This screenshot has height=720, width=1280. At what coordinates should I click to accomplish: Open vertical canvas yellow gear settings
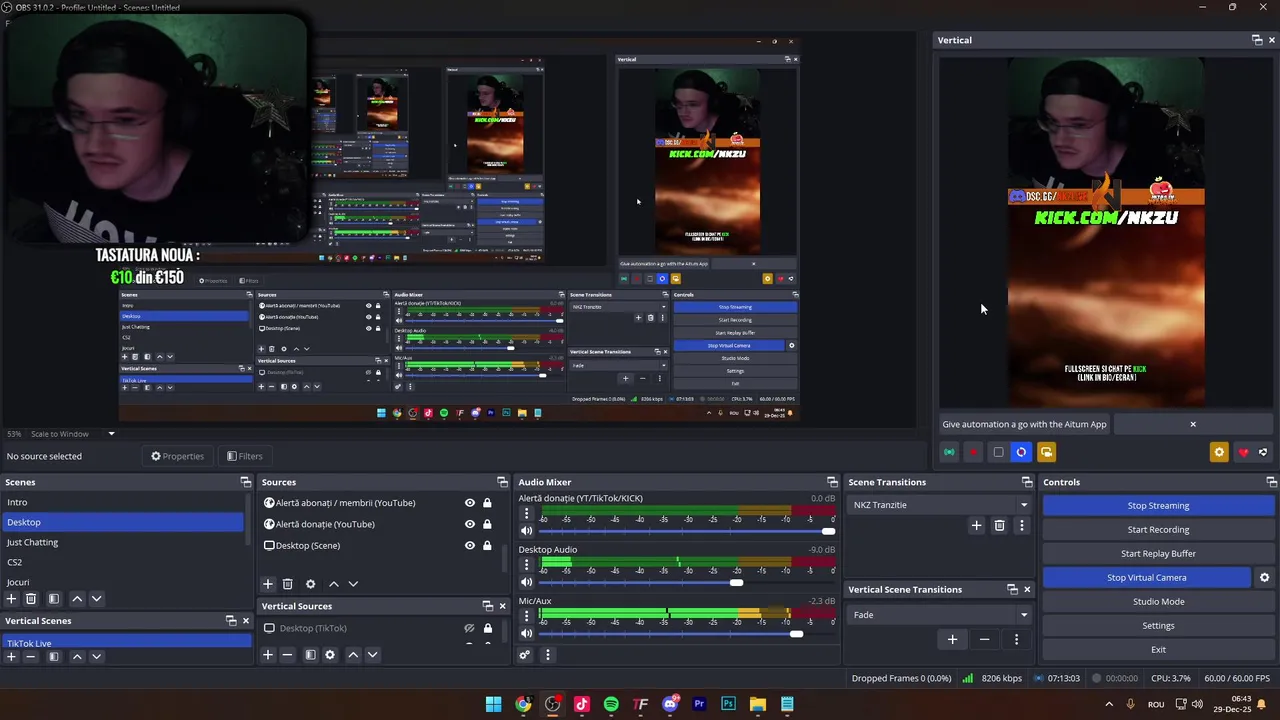[1219, 452]
